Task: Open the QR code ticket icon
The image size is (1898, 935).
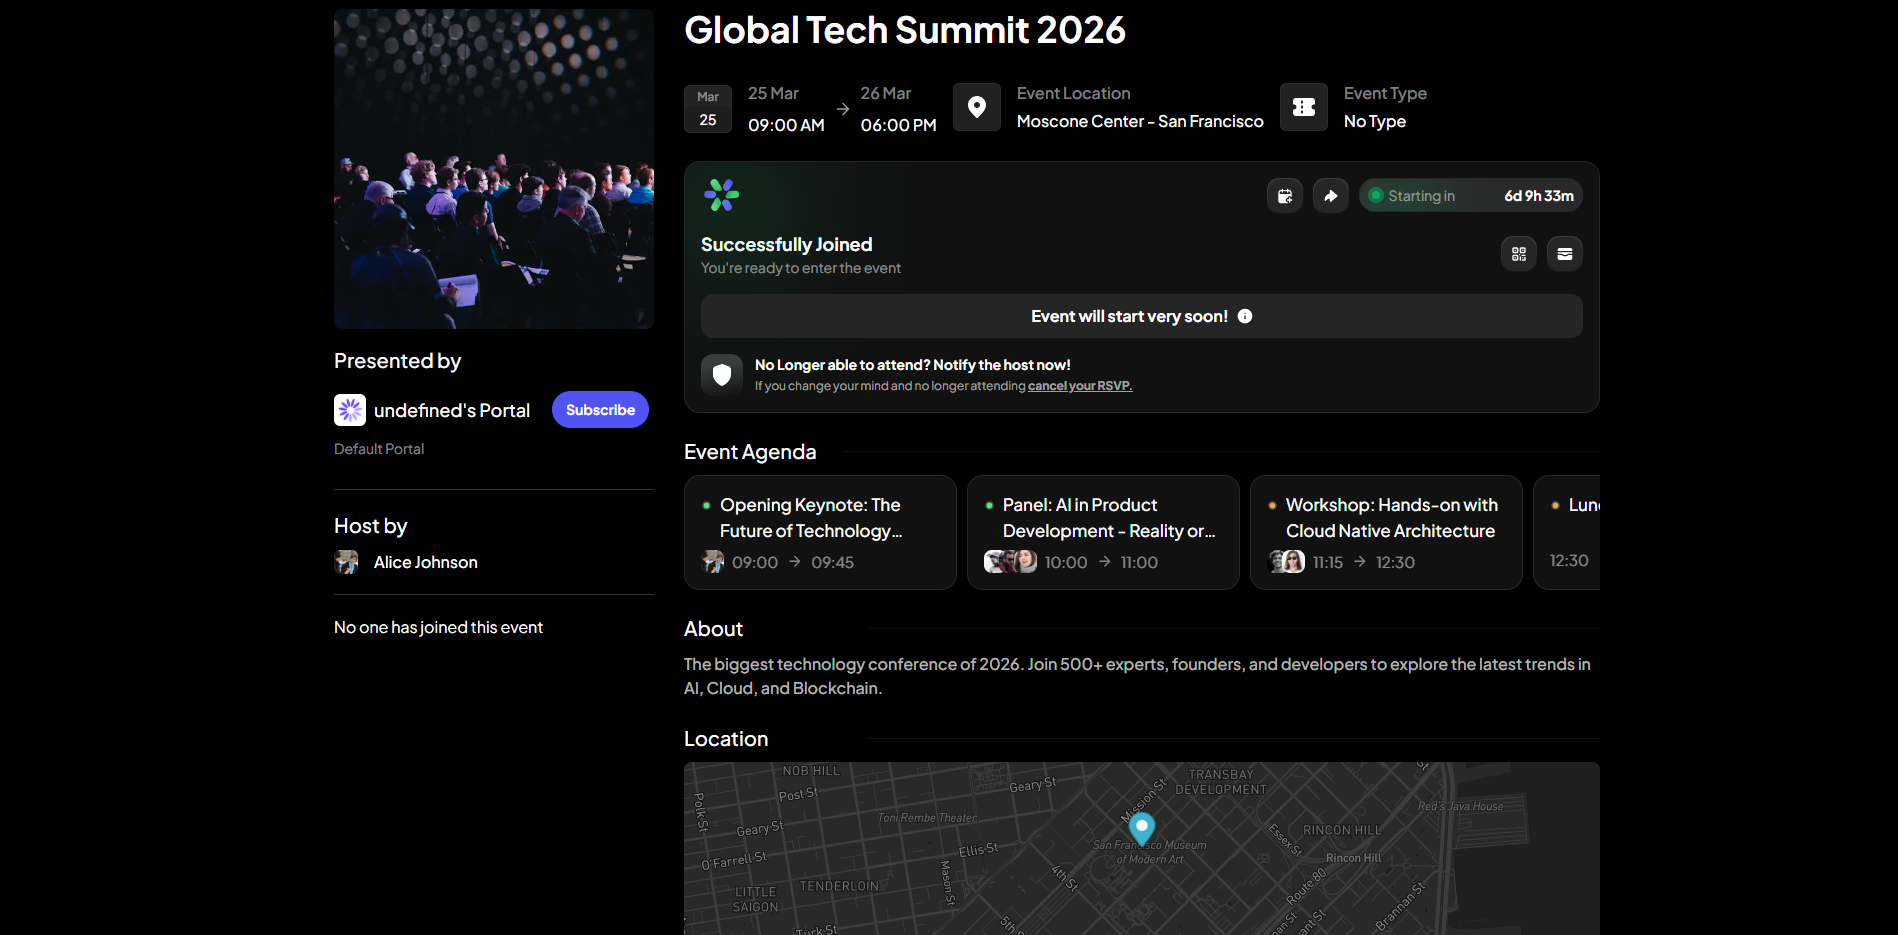Action: point(1518,254)
